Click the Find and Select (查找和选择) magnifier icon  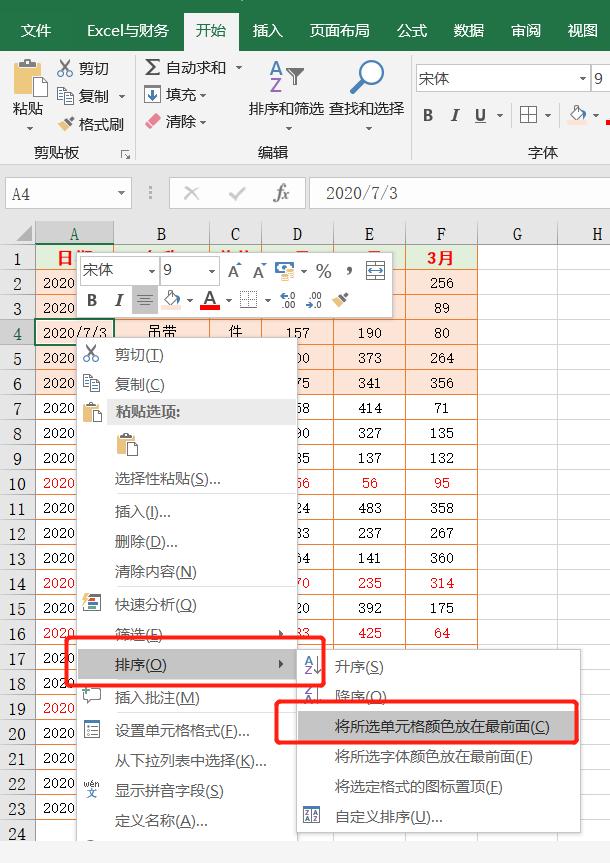(367, 77)
